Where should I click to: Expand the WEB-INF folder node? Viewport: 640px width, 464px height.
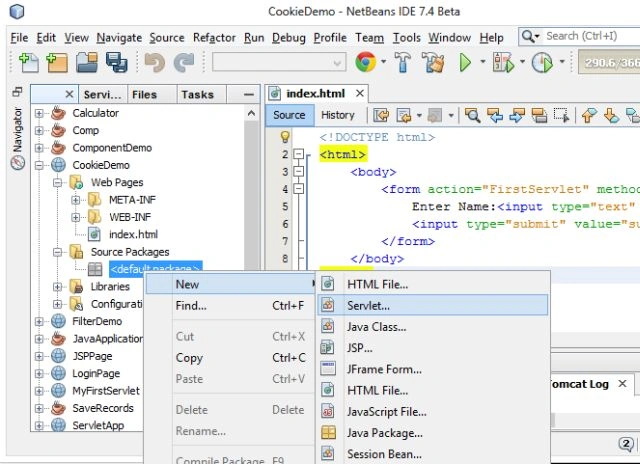pyautogui.click(x=76, y=217)
